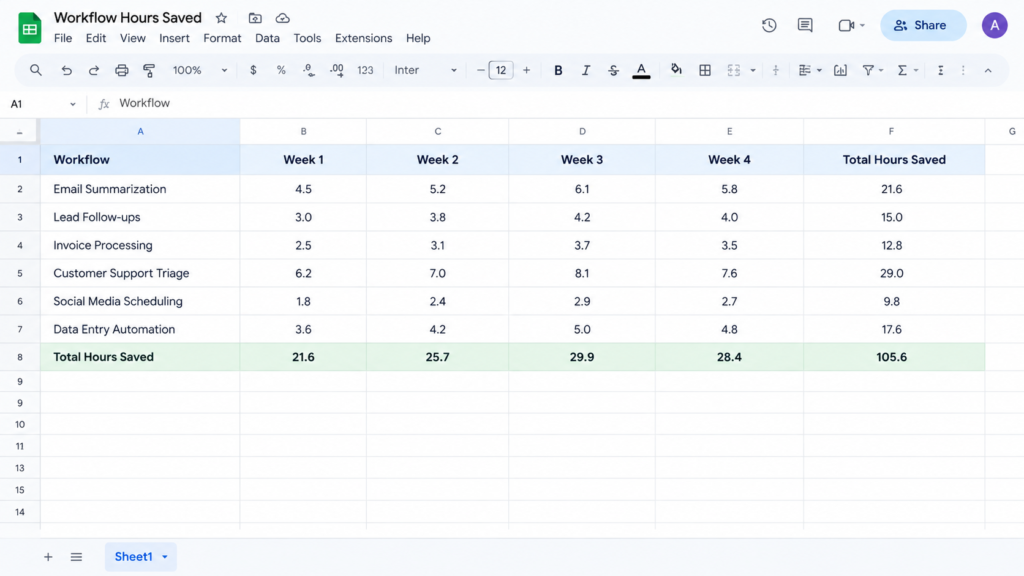This screenshot has width=1024, height=576.
Task: Open the name box dropdown arrow
Action: pos(72,104)
